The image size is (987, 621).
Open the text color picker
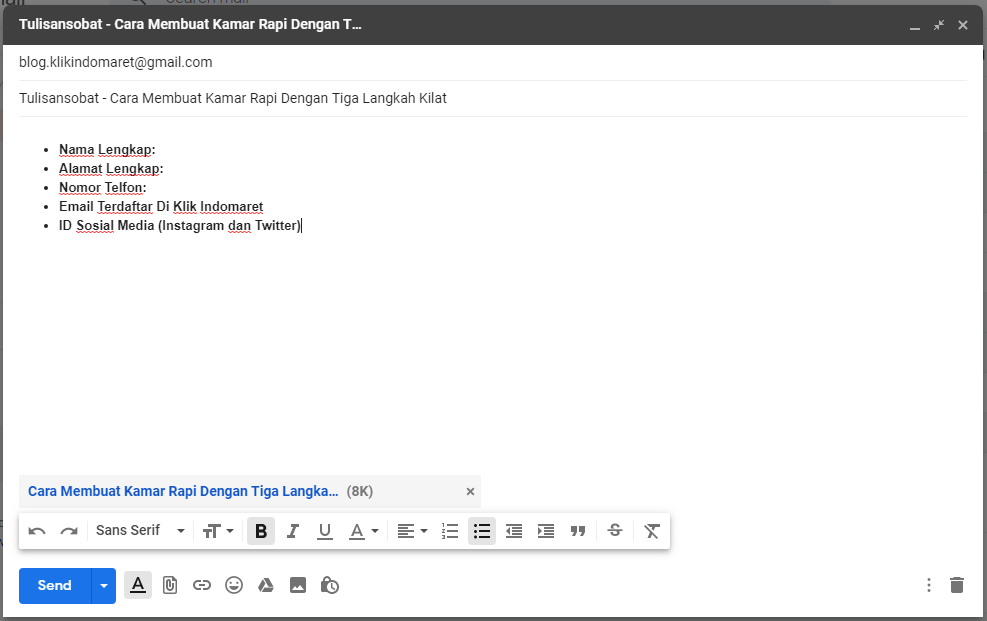(x=363, y=531)
